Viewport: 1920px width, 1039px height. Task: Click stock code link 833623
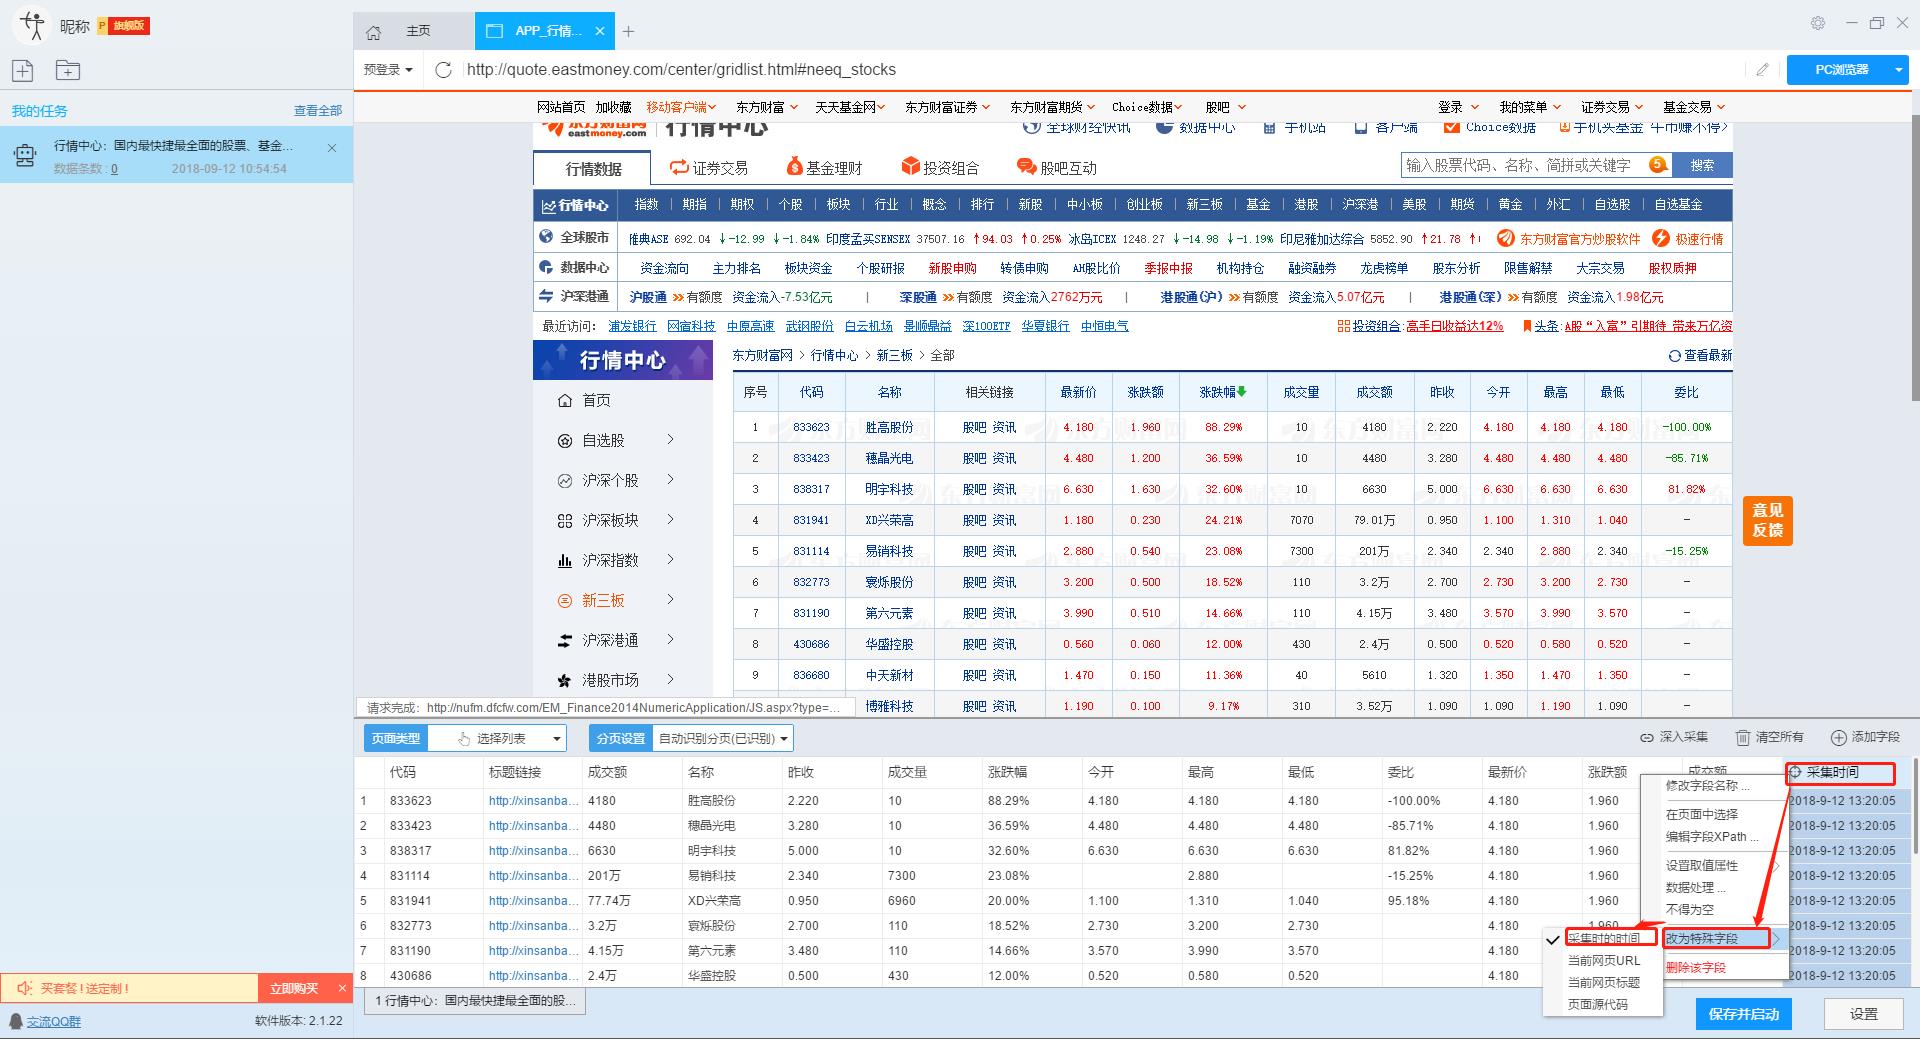(x=811, y=427)
